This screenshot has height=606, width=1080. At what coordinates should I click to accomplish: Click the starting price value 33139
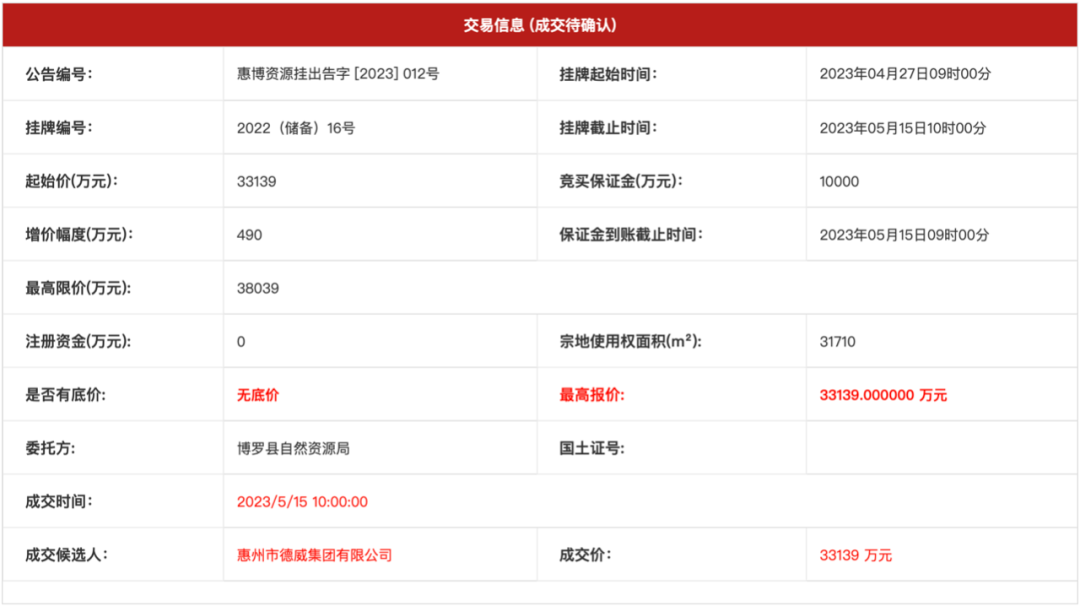tap(256, 181)
